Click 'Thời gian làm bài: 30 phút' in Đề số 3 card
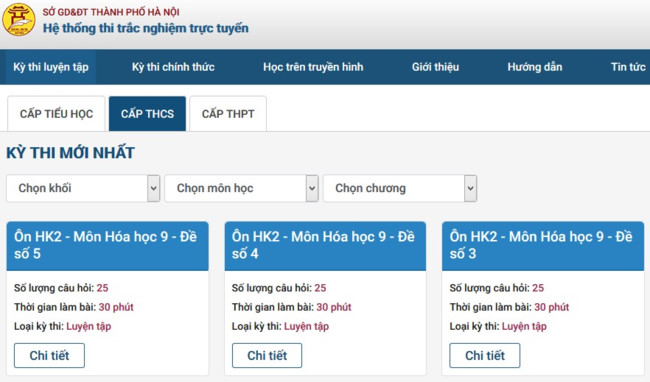This screenshot has width=650, height=382. [509, 307]
